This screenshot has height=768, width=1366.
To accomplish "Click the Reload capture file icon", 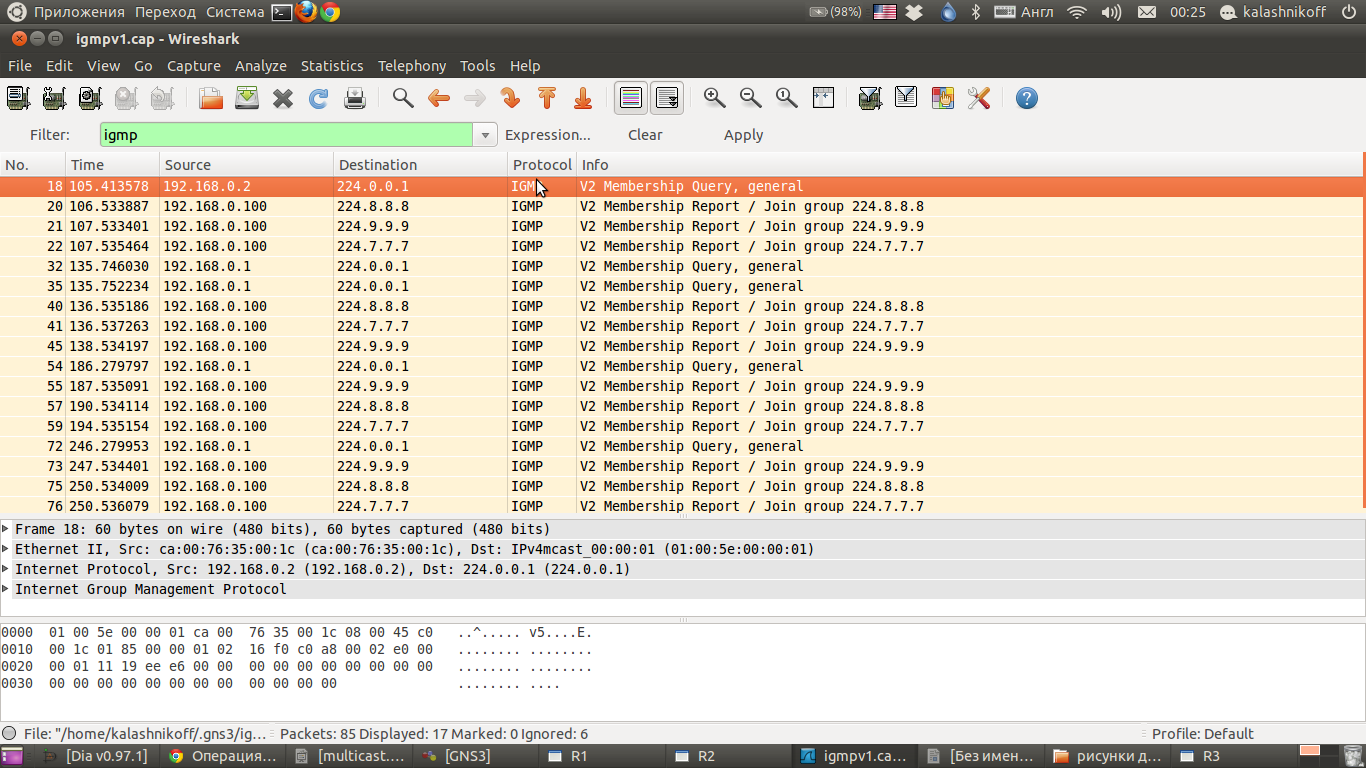I will pos(319,98).
